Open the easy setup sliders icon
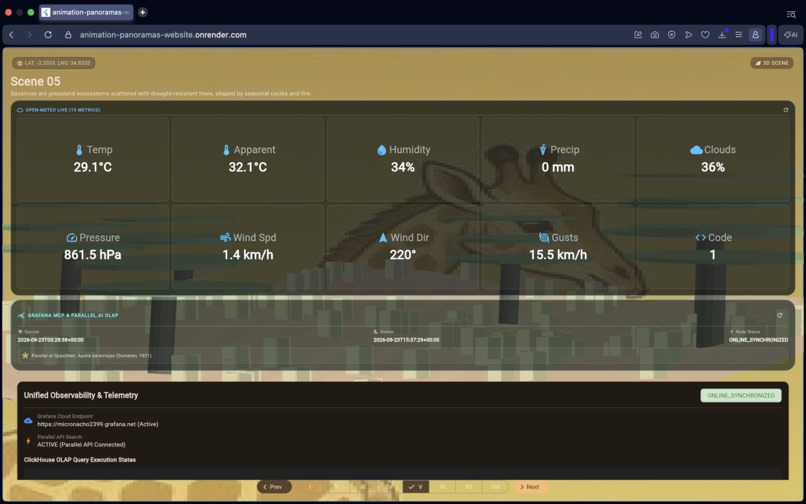Viewport: 806px width, 504px height. (x=739, y=35)
